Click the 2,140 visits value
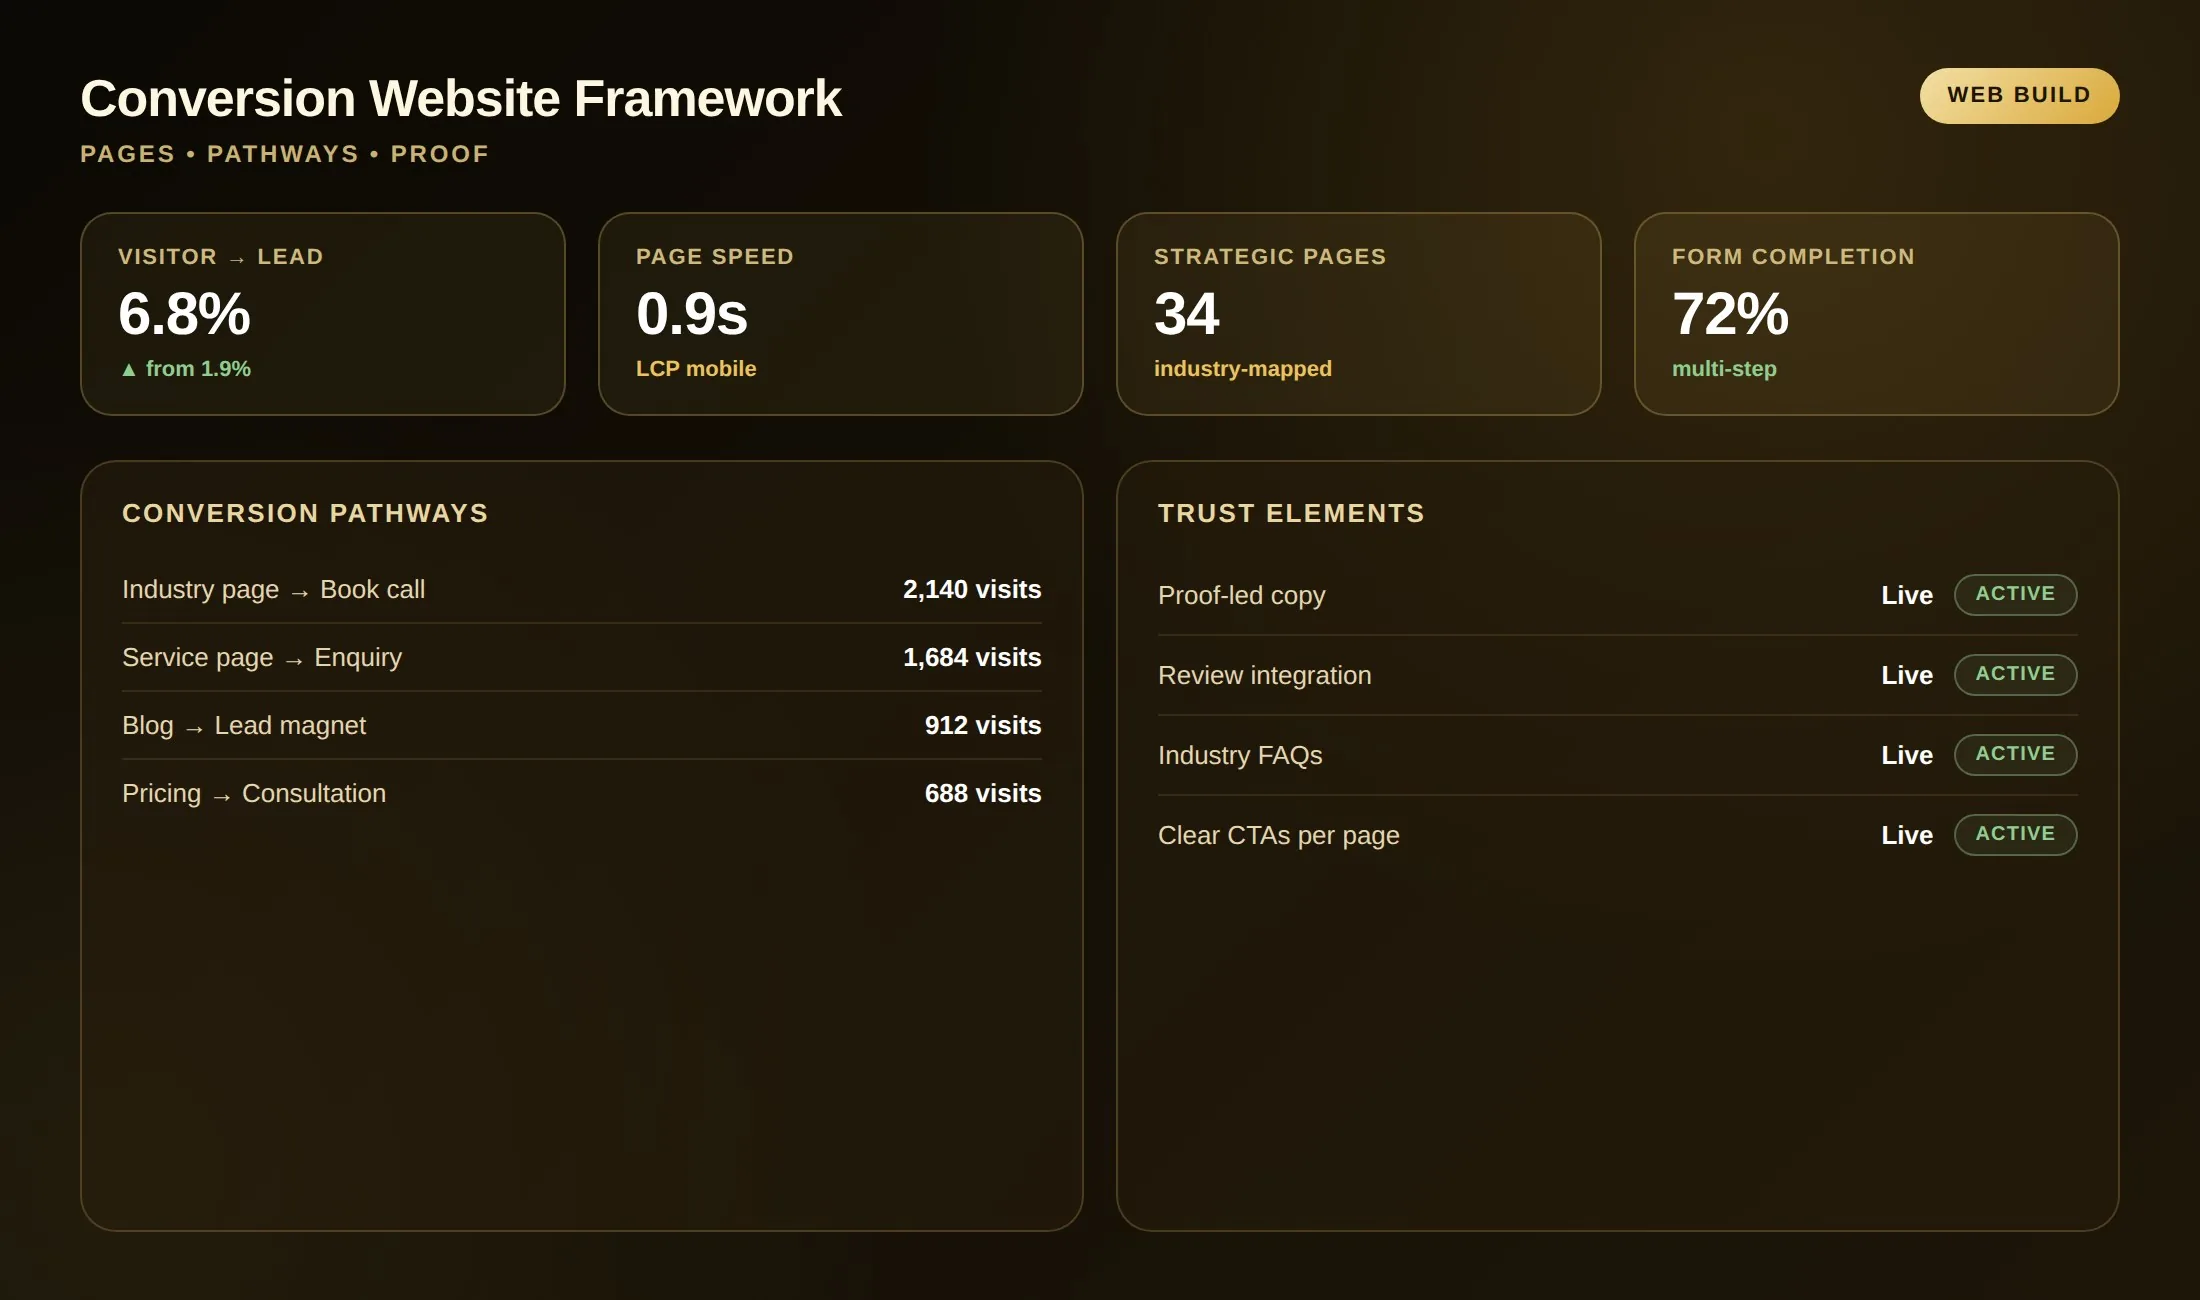 point(972,590)
